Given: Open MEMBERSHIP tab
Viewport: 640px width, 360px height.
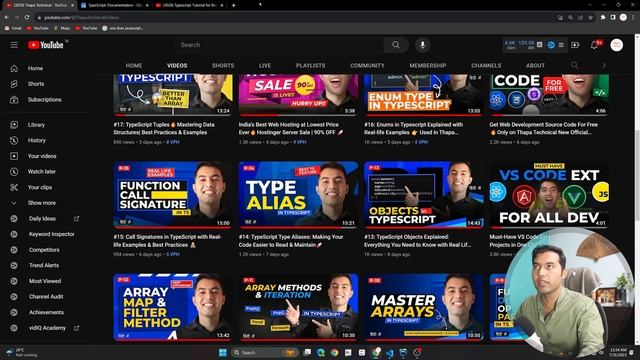Looking at the screenshot, I should click(x=428, y=65).
